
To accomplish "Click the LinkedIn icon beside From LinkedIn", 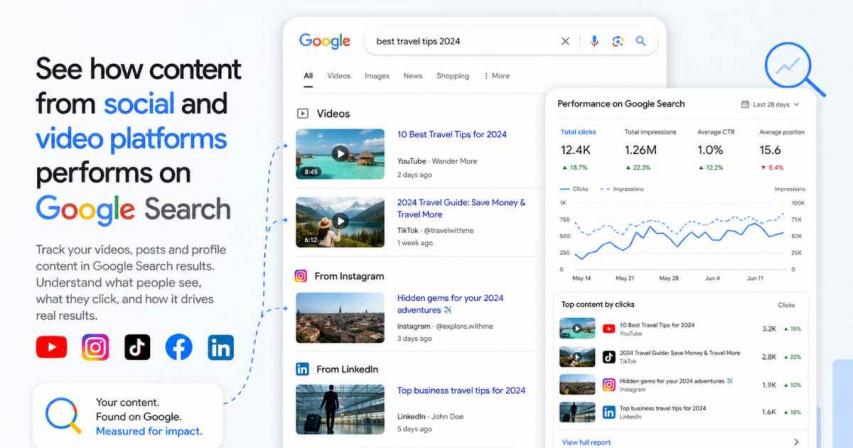I will [302, 369].
